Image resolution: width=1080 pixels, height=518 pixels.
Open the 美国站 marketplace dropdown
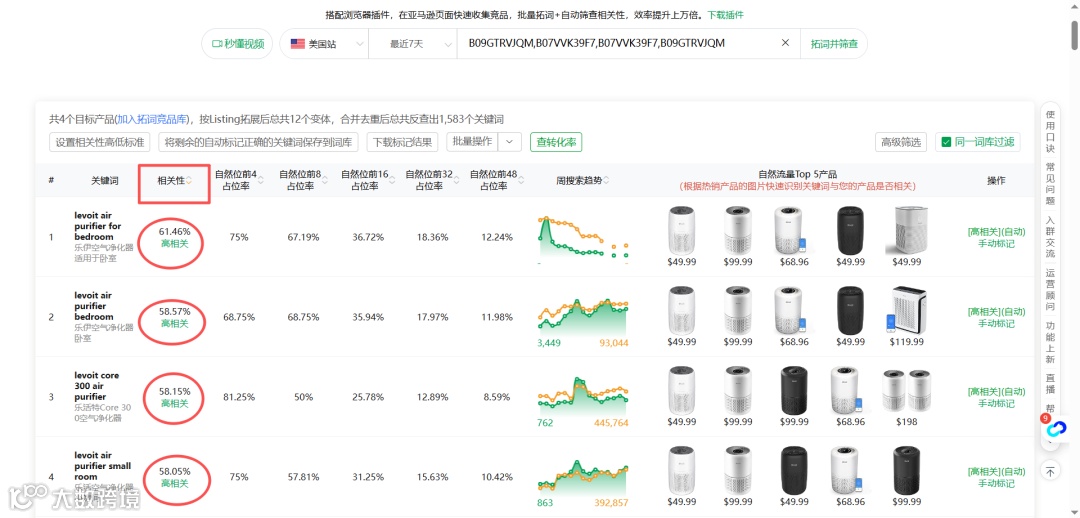coord(324,43)
